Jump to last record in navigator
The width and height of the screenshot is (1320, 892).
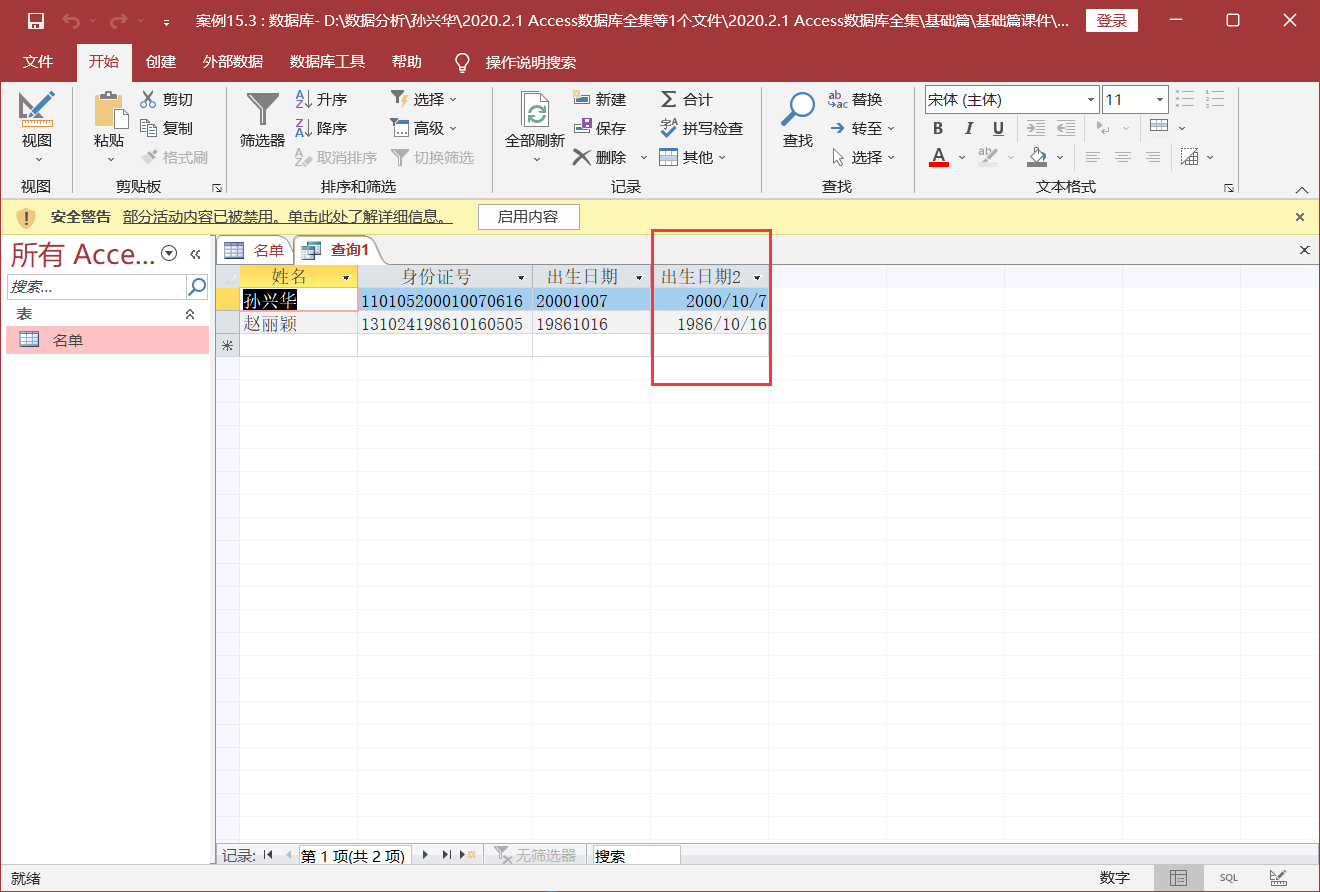point(447,855)
